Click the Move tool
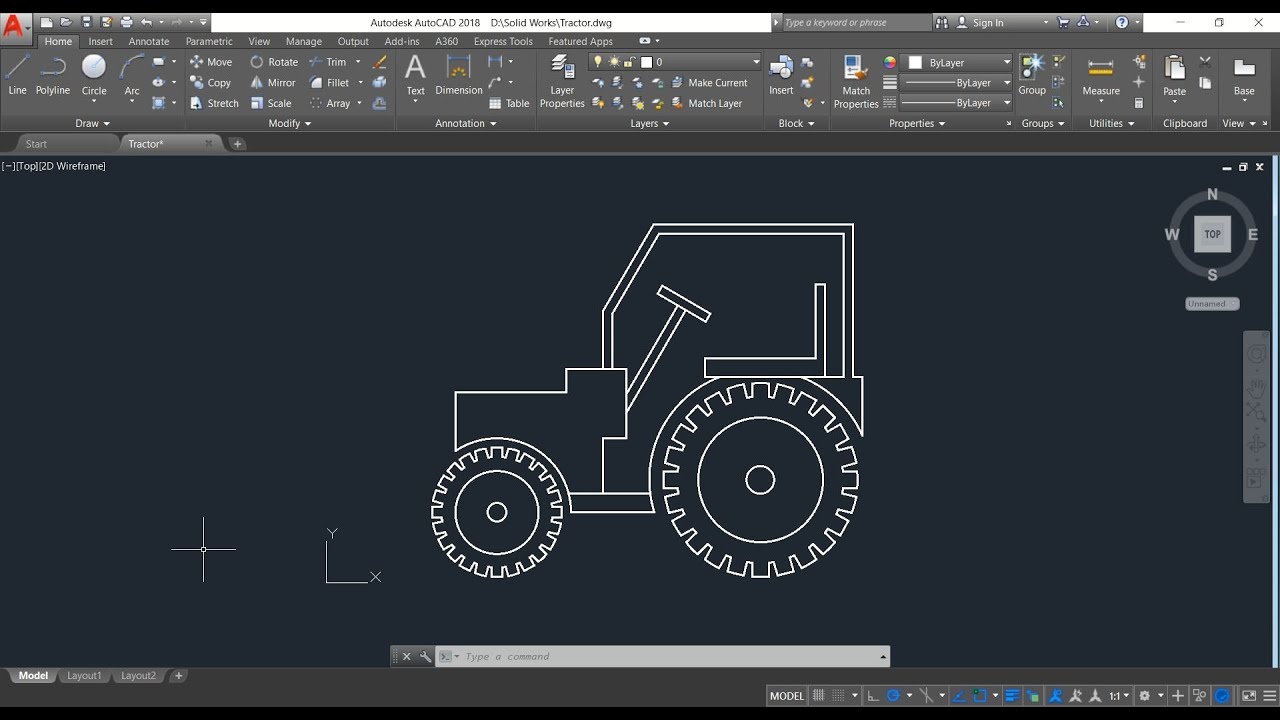Image resolution: width=1280 pixels, height=720 pixels. coord(211,62)
